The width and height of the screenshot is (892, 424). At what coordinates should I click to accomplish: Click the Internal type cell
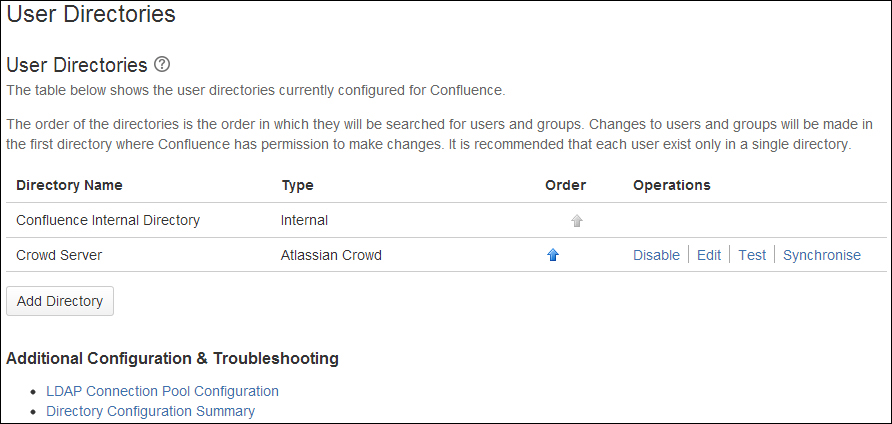[304, 220]
